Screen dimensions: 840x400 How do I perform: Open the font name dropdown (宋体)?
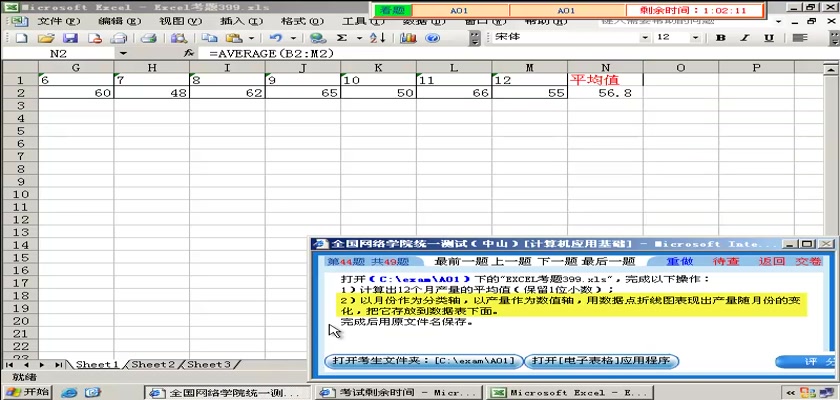click(x=644, y=37)
